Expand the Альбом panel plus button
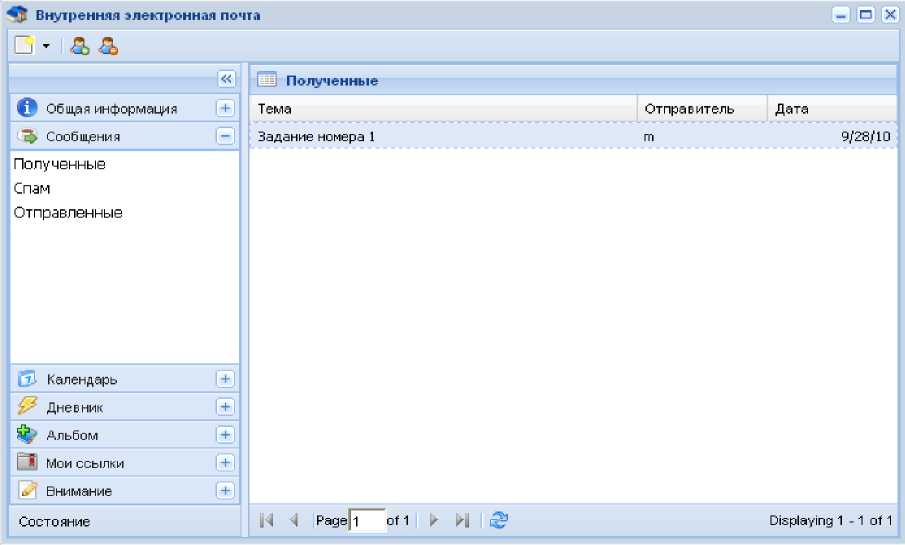Screen dimensions: 905x545 (x=225, y=434)
